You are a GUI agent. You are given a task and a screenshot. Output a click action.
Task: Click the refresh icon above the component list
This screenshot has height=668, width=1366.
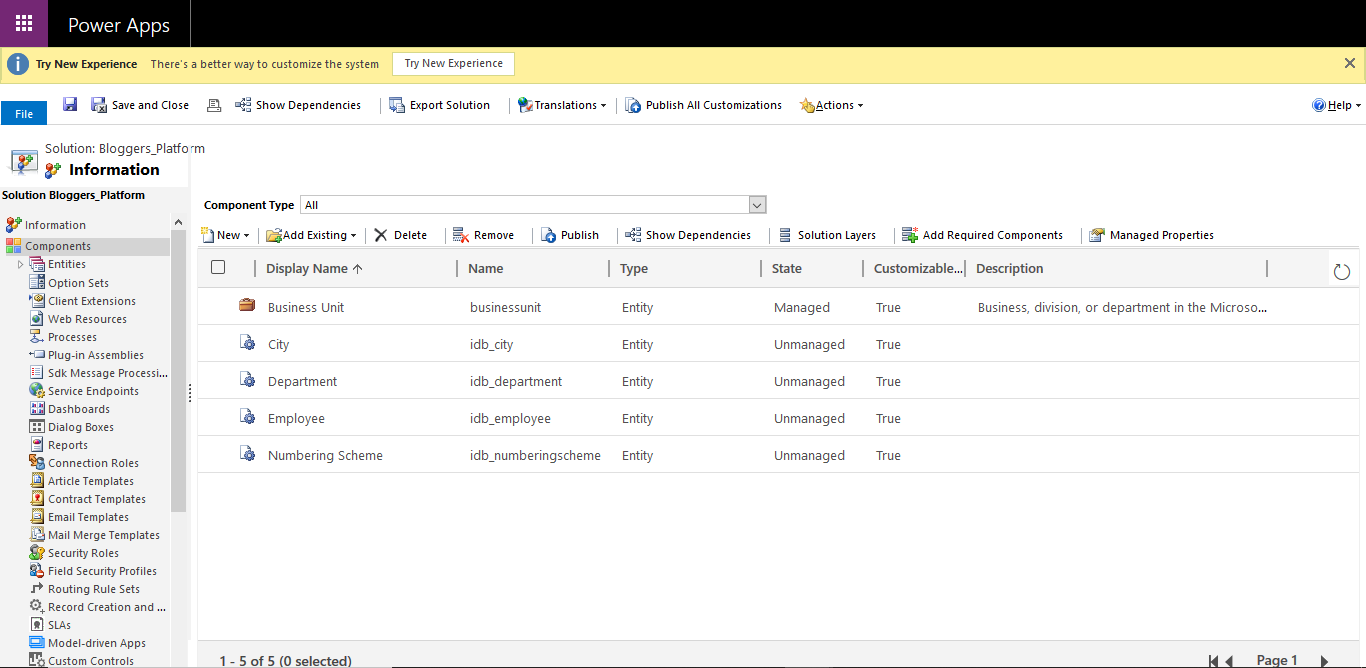[x=1341, y=270]
